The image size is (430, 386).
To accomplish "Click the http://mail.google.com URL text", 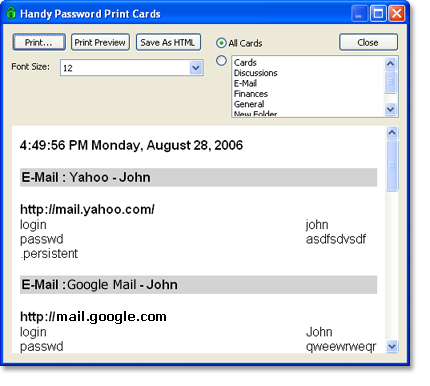I will coord(93,317).
